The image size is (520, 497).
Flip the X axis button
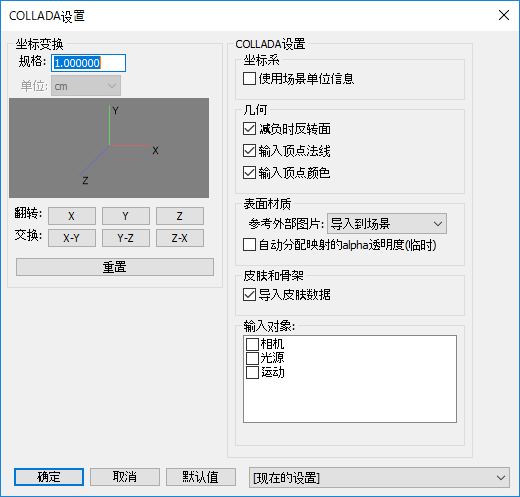pyautogui.click(x=72, y=216)
